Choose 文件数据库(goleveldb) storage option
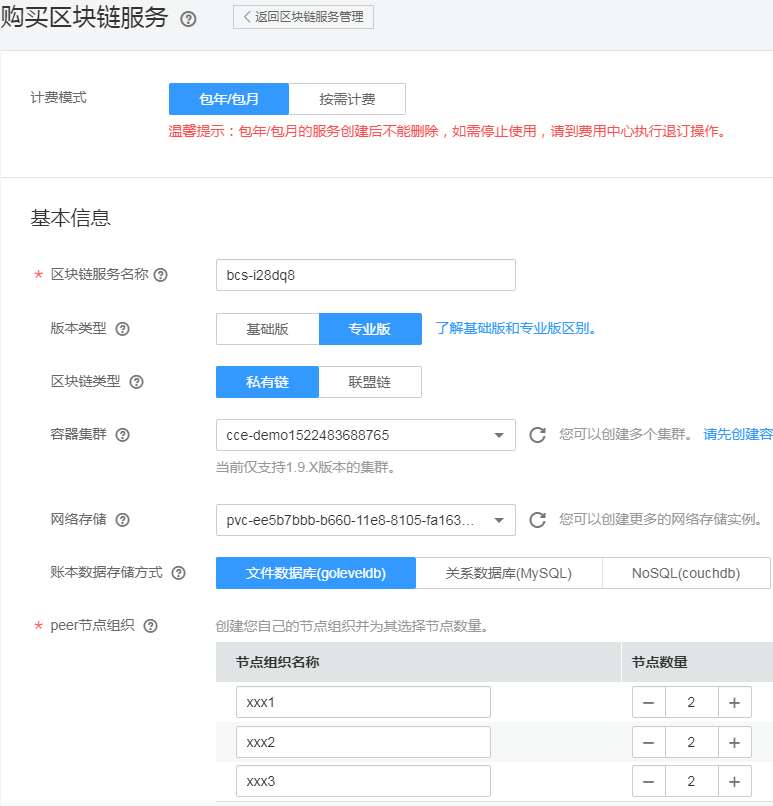This screenshot has width=773, height=806. (316, 573)
